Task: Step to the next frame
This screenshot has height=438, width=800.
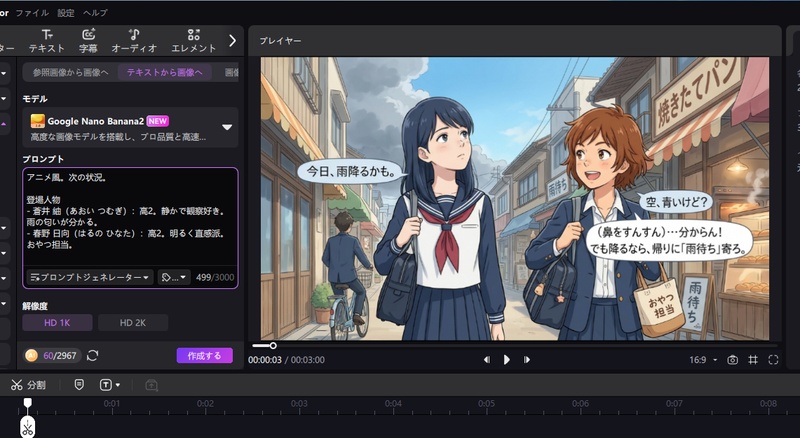Action: (527, 360)
